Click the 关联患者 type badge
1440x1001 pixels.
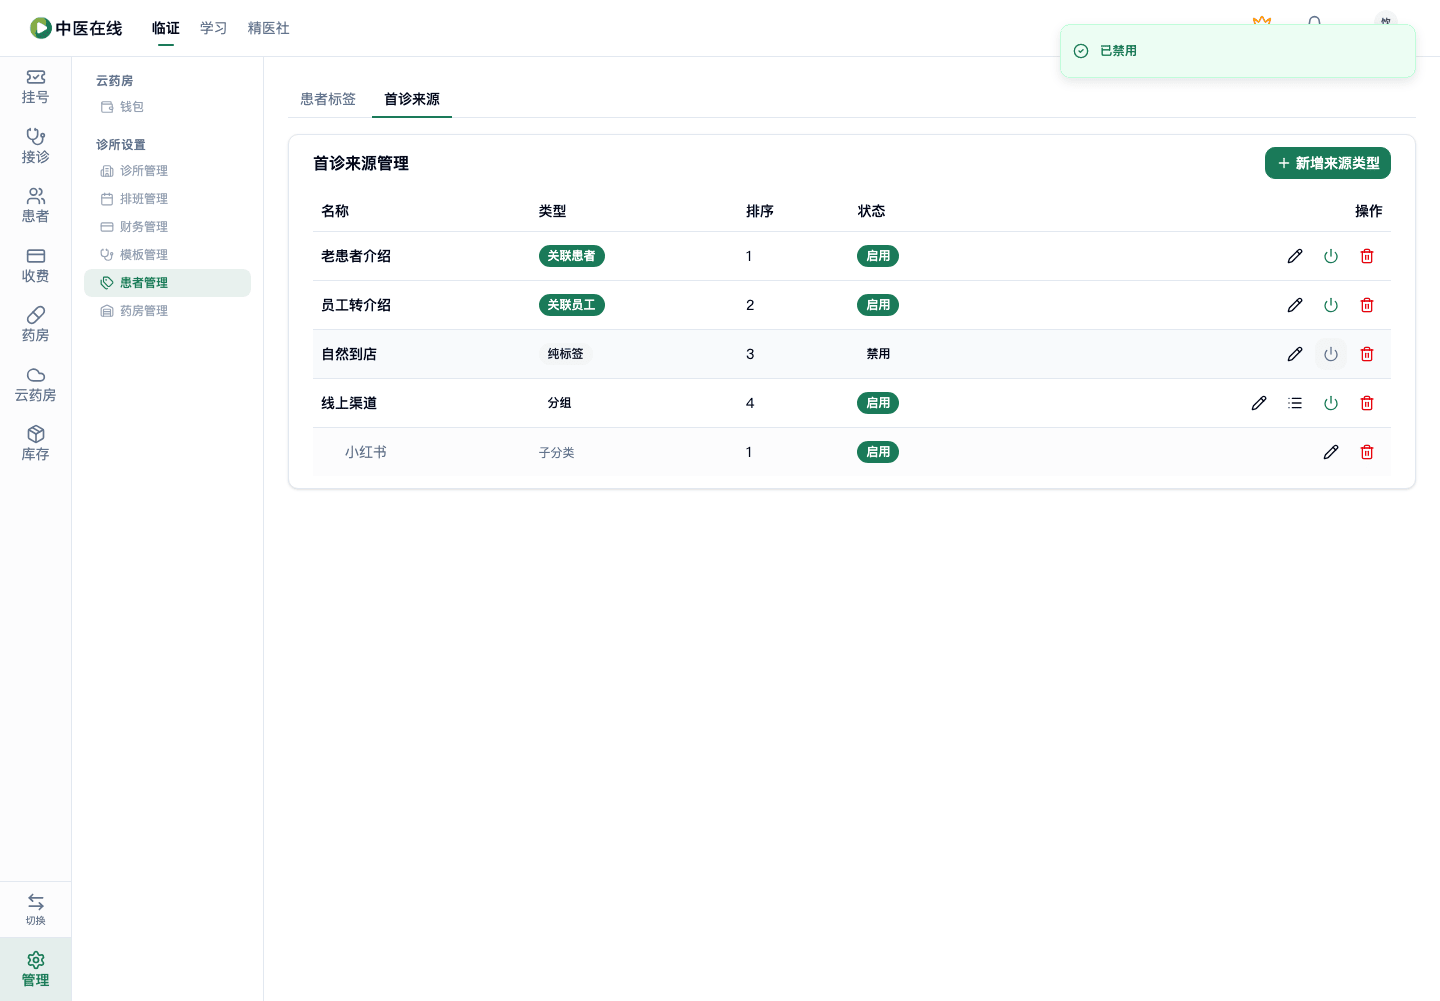coord(571,256)
